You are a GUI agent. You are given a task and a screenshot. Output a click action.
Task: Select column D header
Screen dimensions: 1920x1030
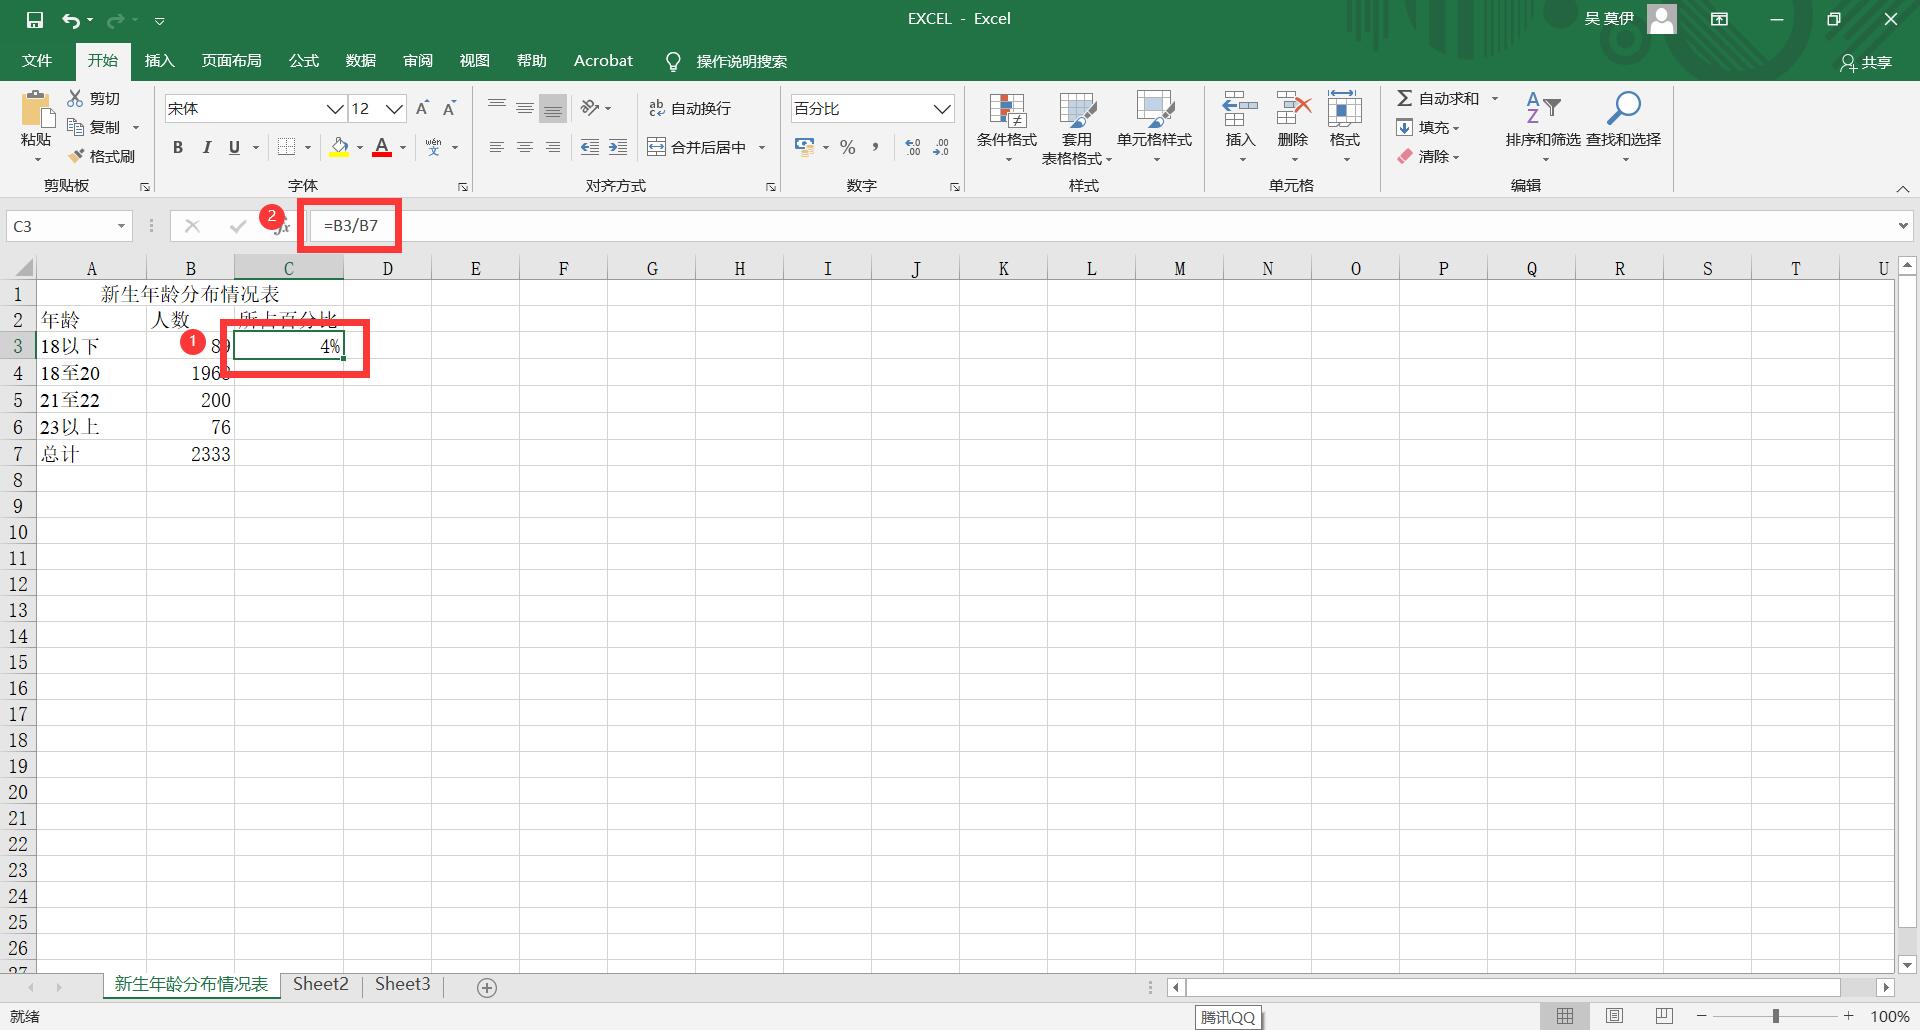[387, 268]
